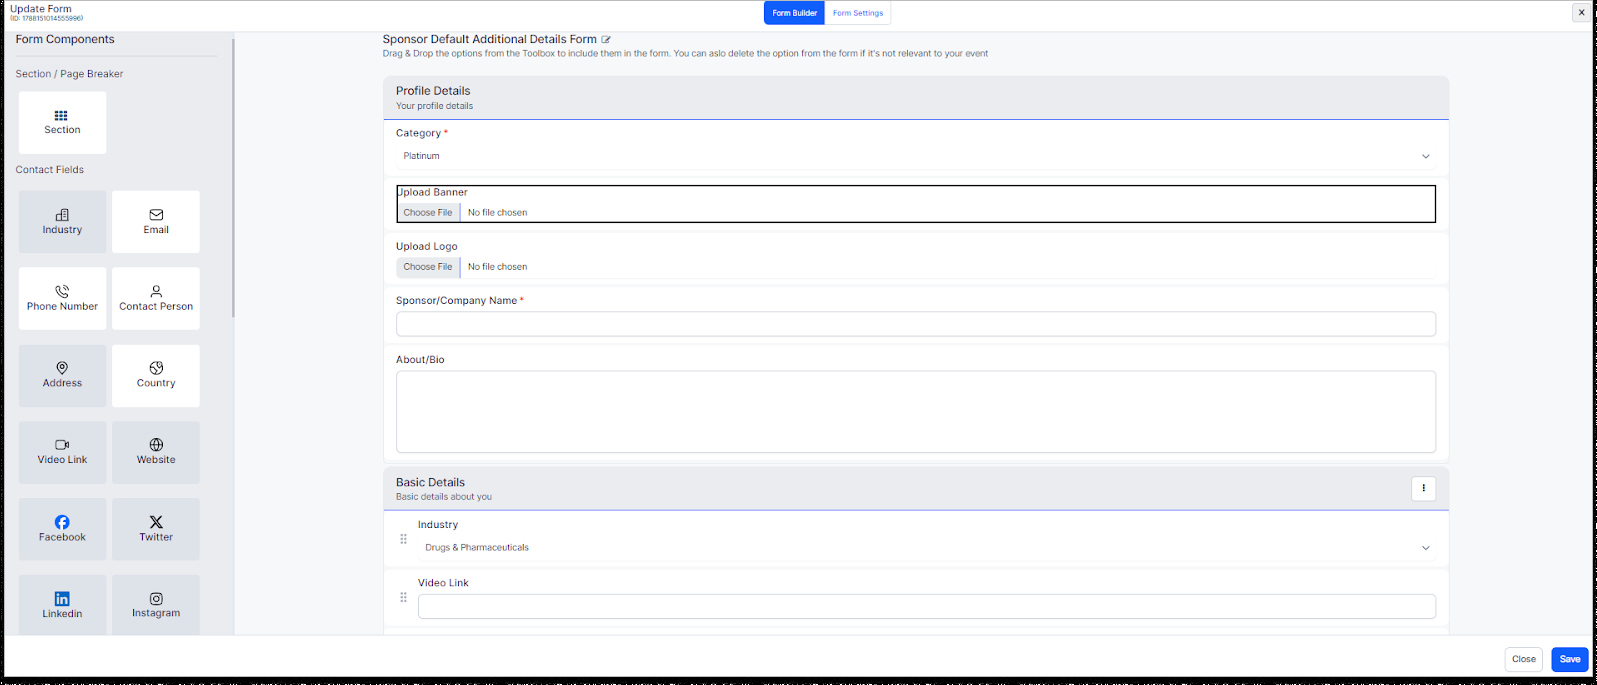The height and width of the screenshot is (685, 1597).
Task: Add the Twitter component tile
Action: pyautogui.click(x=156, y=529)
